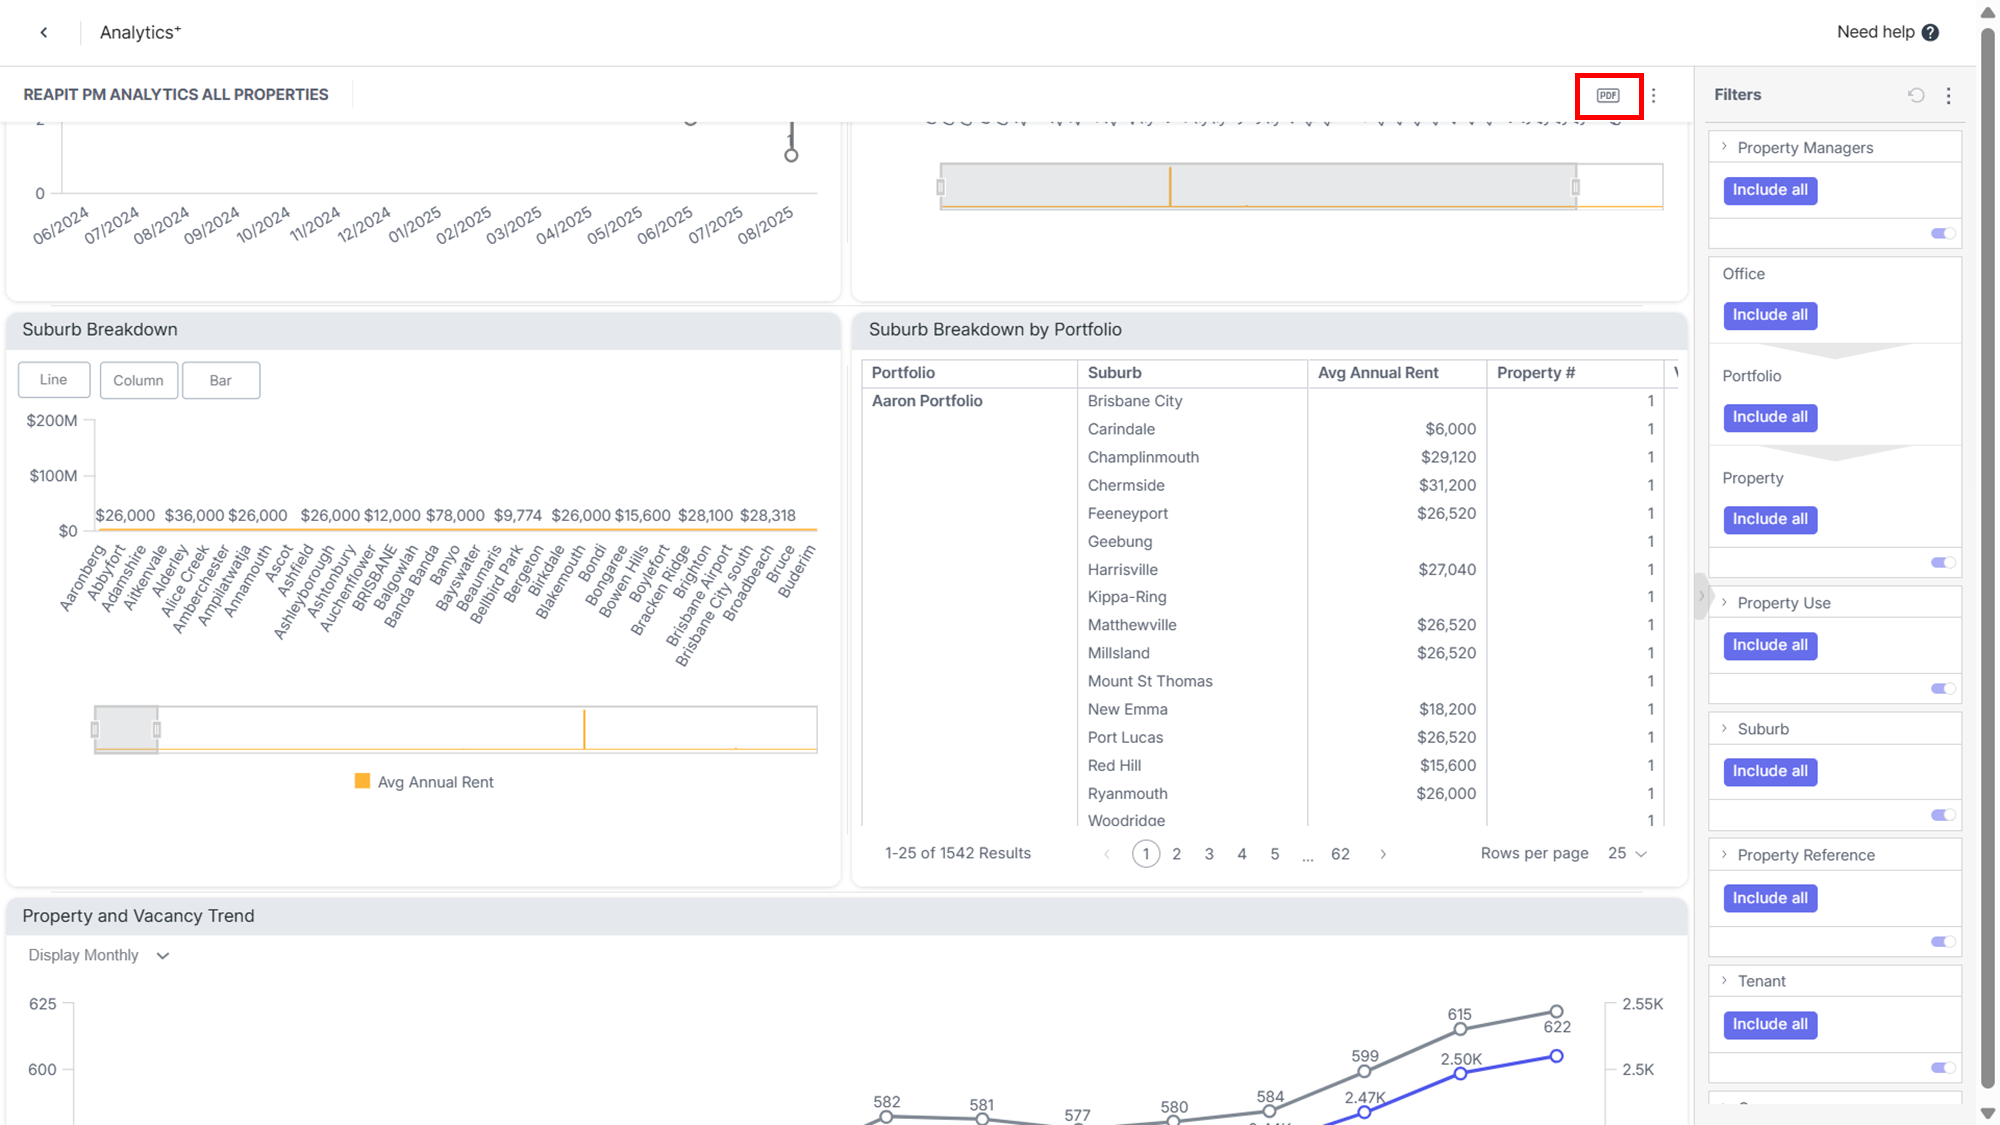Toggle the Property Use filter switch
2000x1125 pixels.
pos(1942,688)
